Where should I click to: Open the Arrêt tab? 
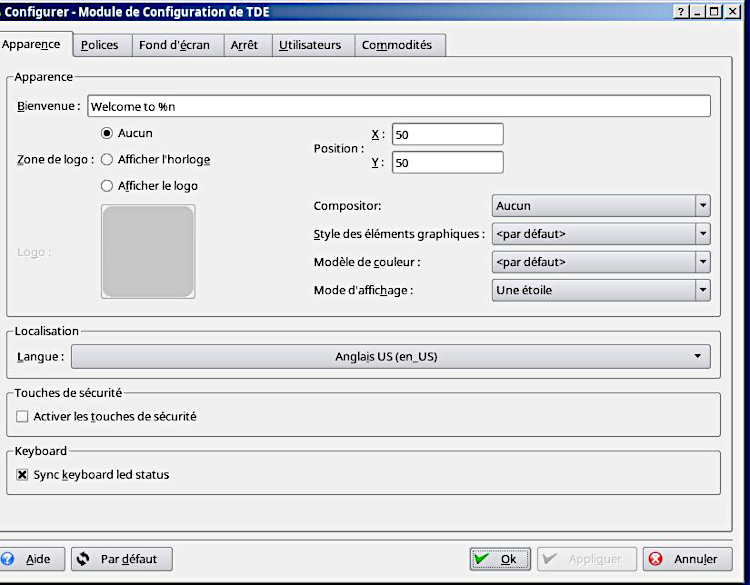248,45
